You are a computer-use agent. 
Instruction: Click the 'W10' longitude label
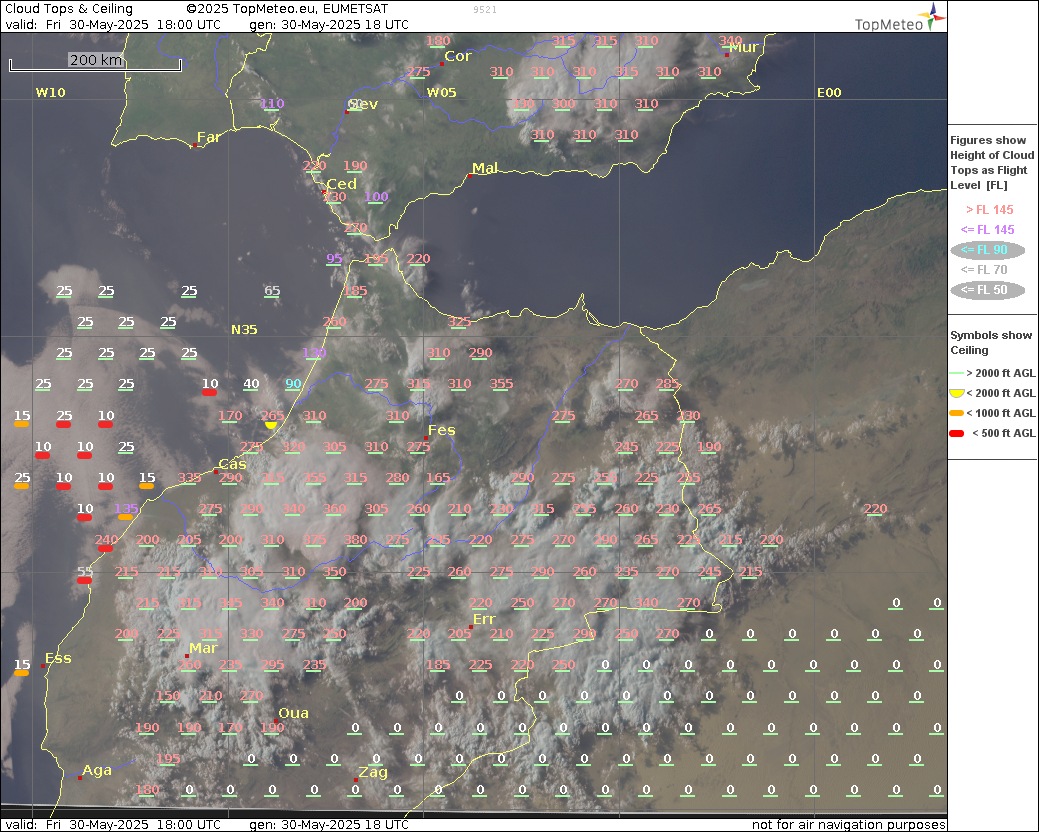[50, 93]
